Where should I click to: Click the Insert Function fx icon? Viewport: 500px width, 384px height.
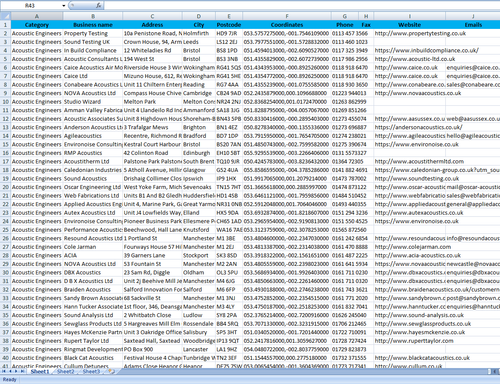click(99, 5)
